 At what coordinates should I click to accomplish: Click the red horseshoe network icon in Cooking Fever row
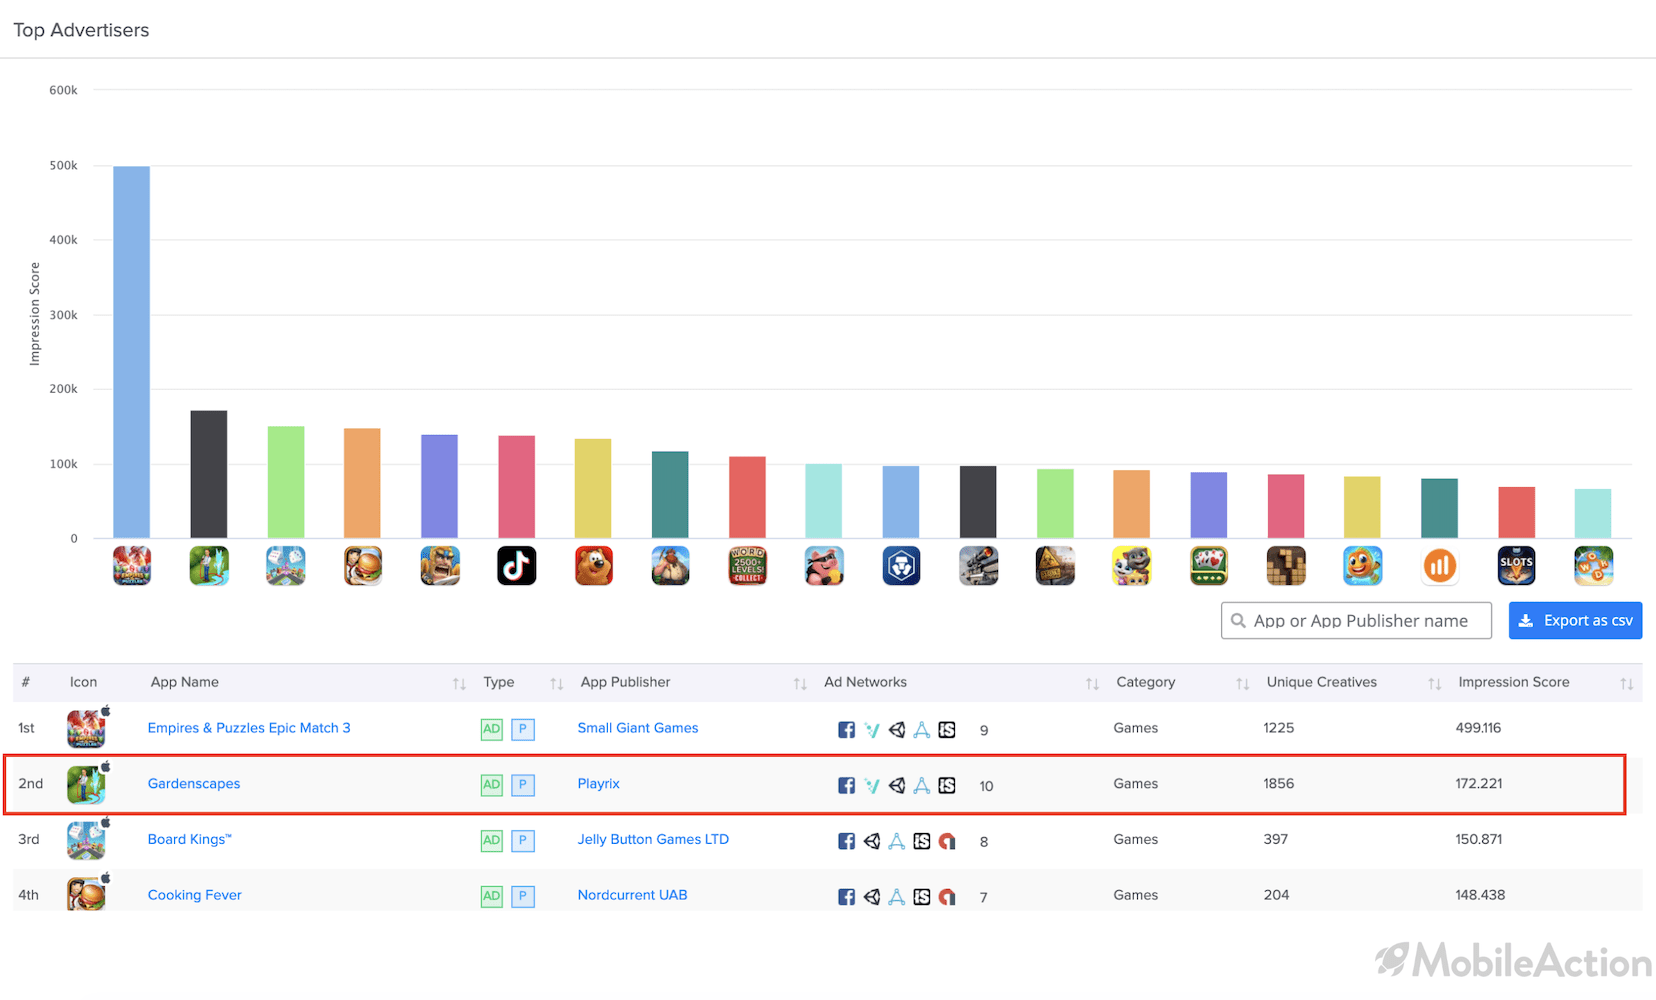coord(947,897)
